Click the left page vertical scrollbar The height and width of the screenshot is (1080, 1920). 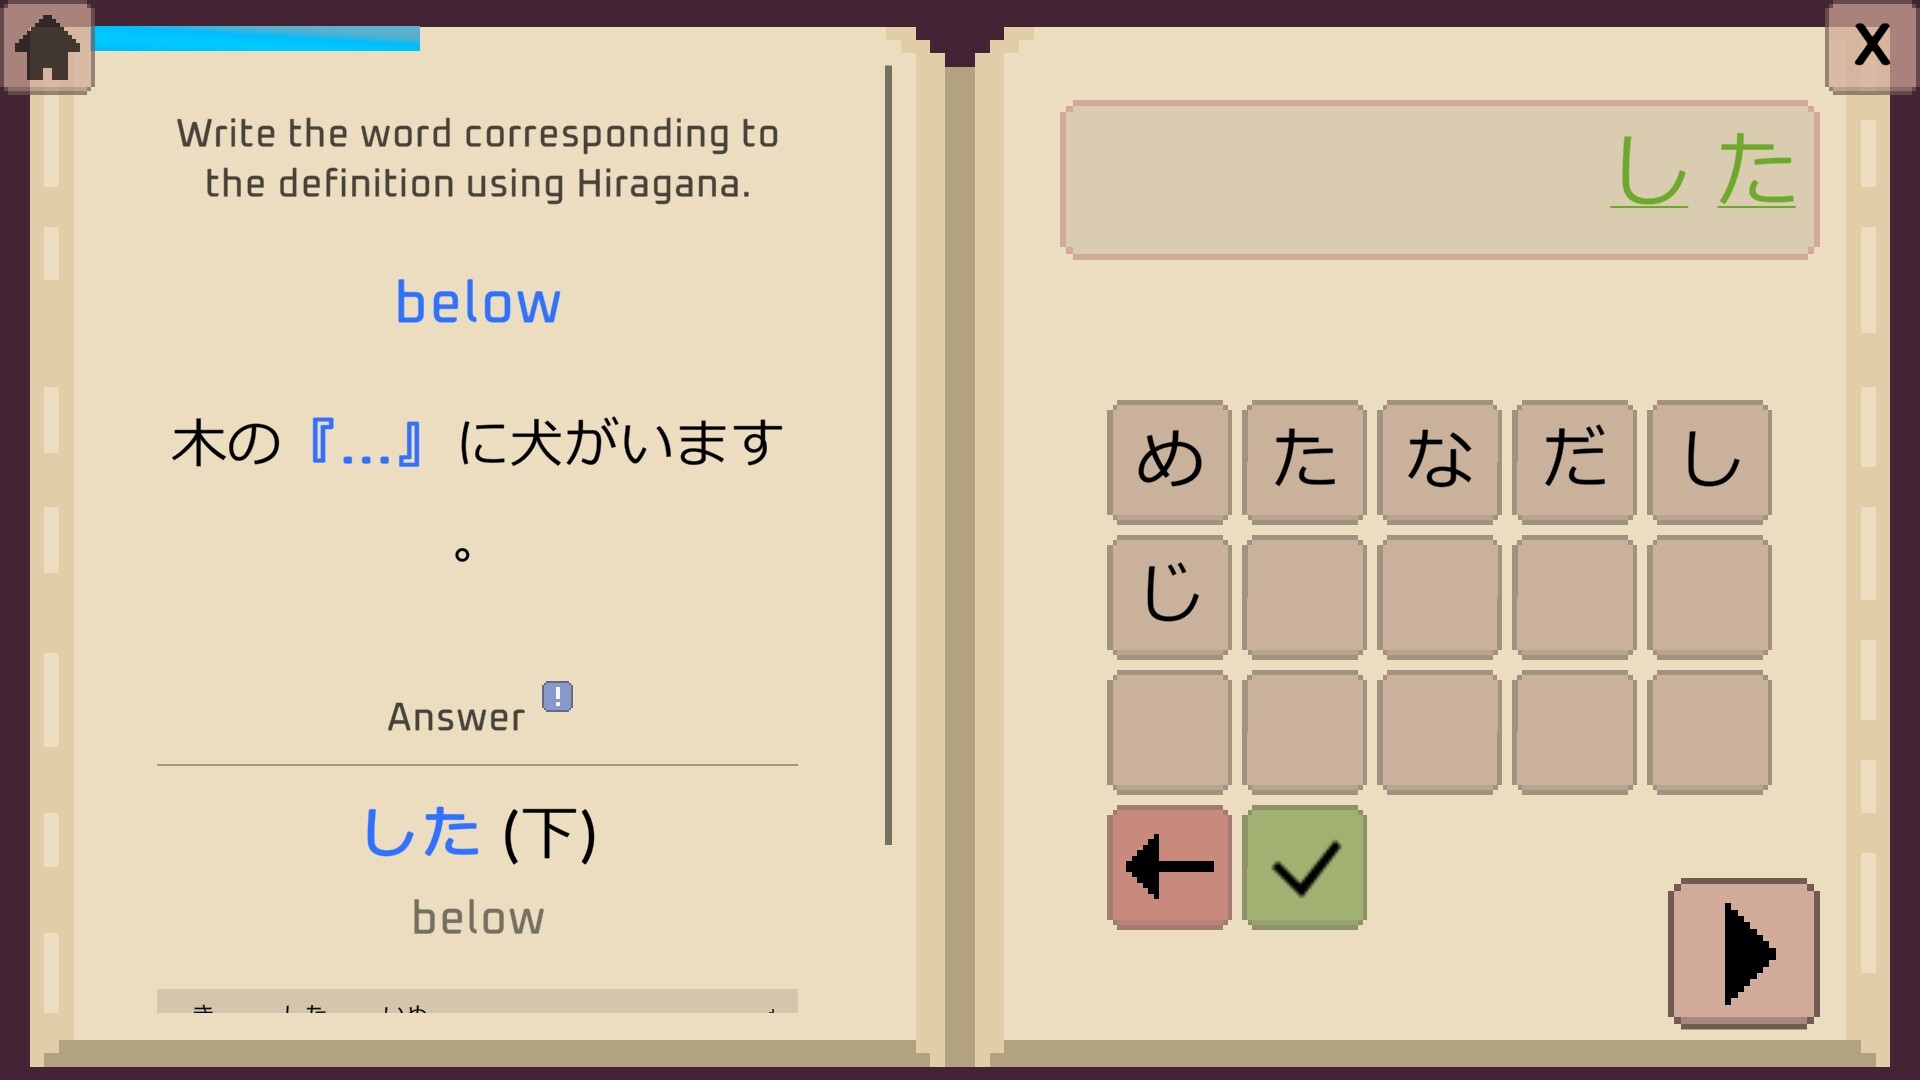click(x=888, y=455)
